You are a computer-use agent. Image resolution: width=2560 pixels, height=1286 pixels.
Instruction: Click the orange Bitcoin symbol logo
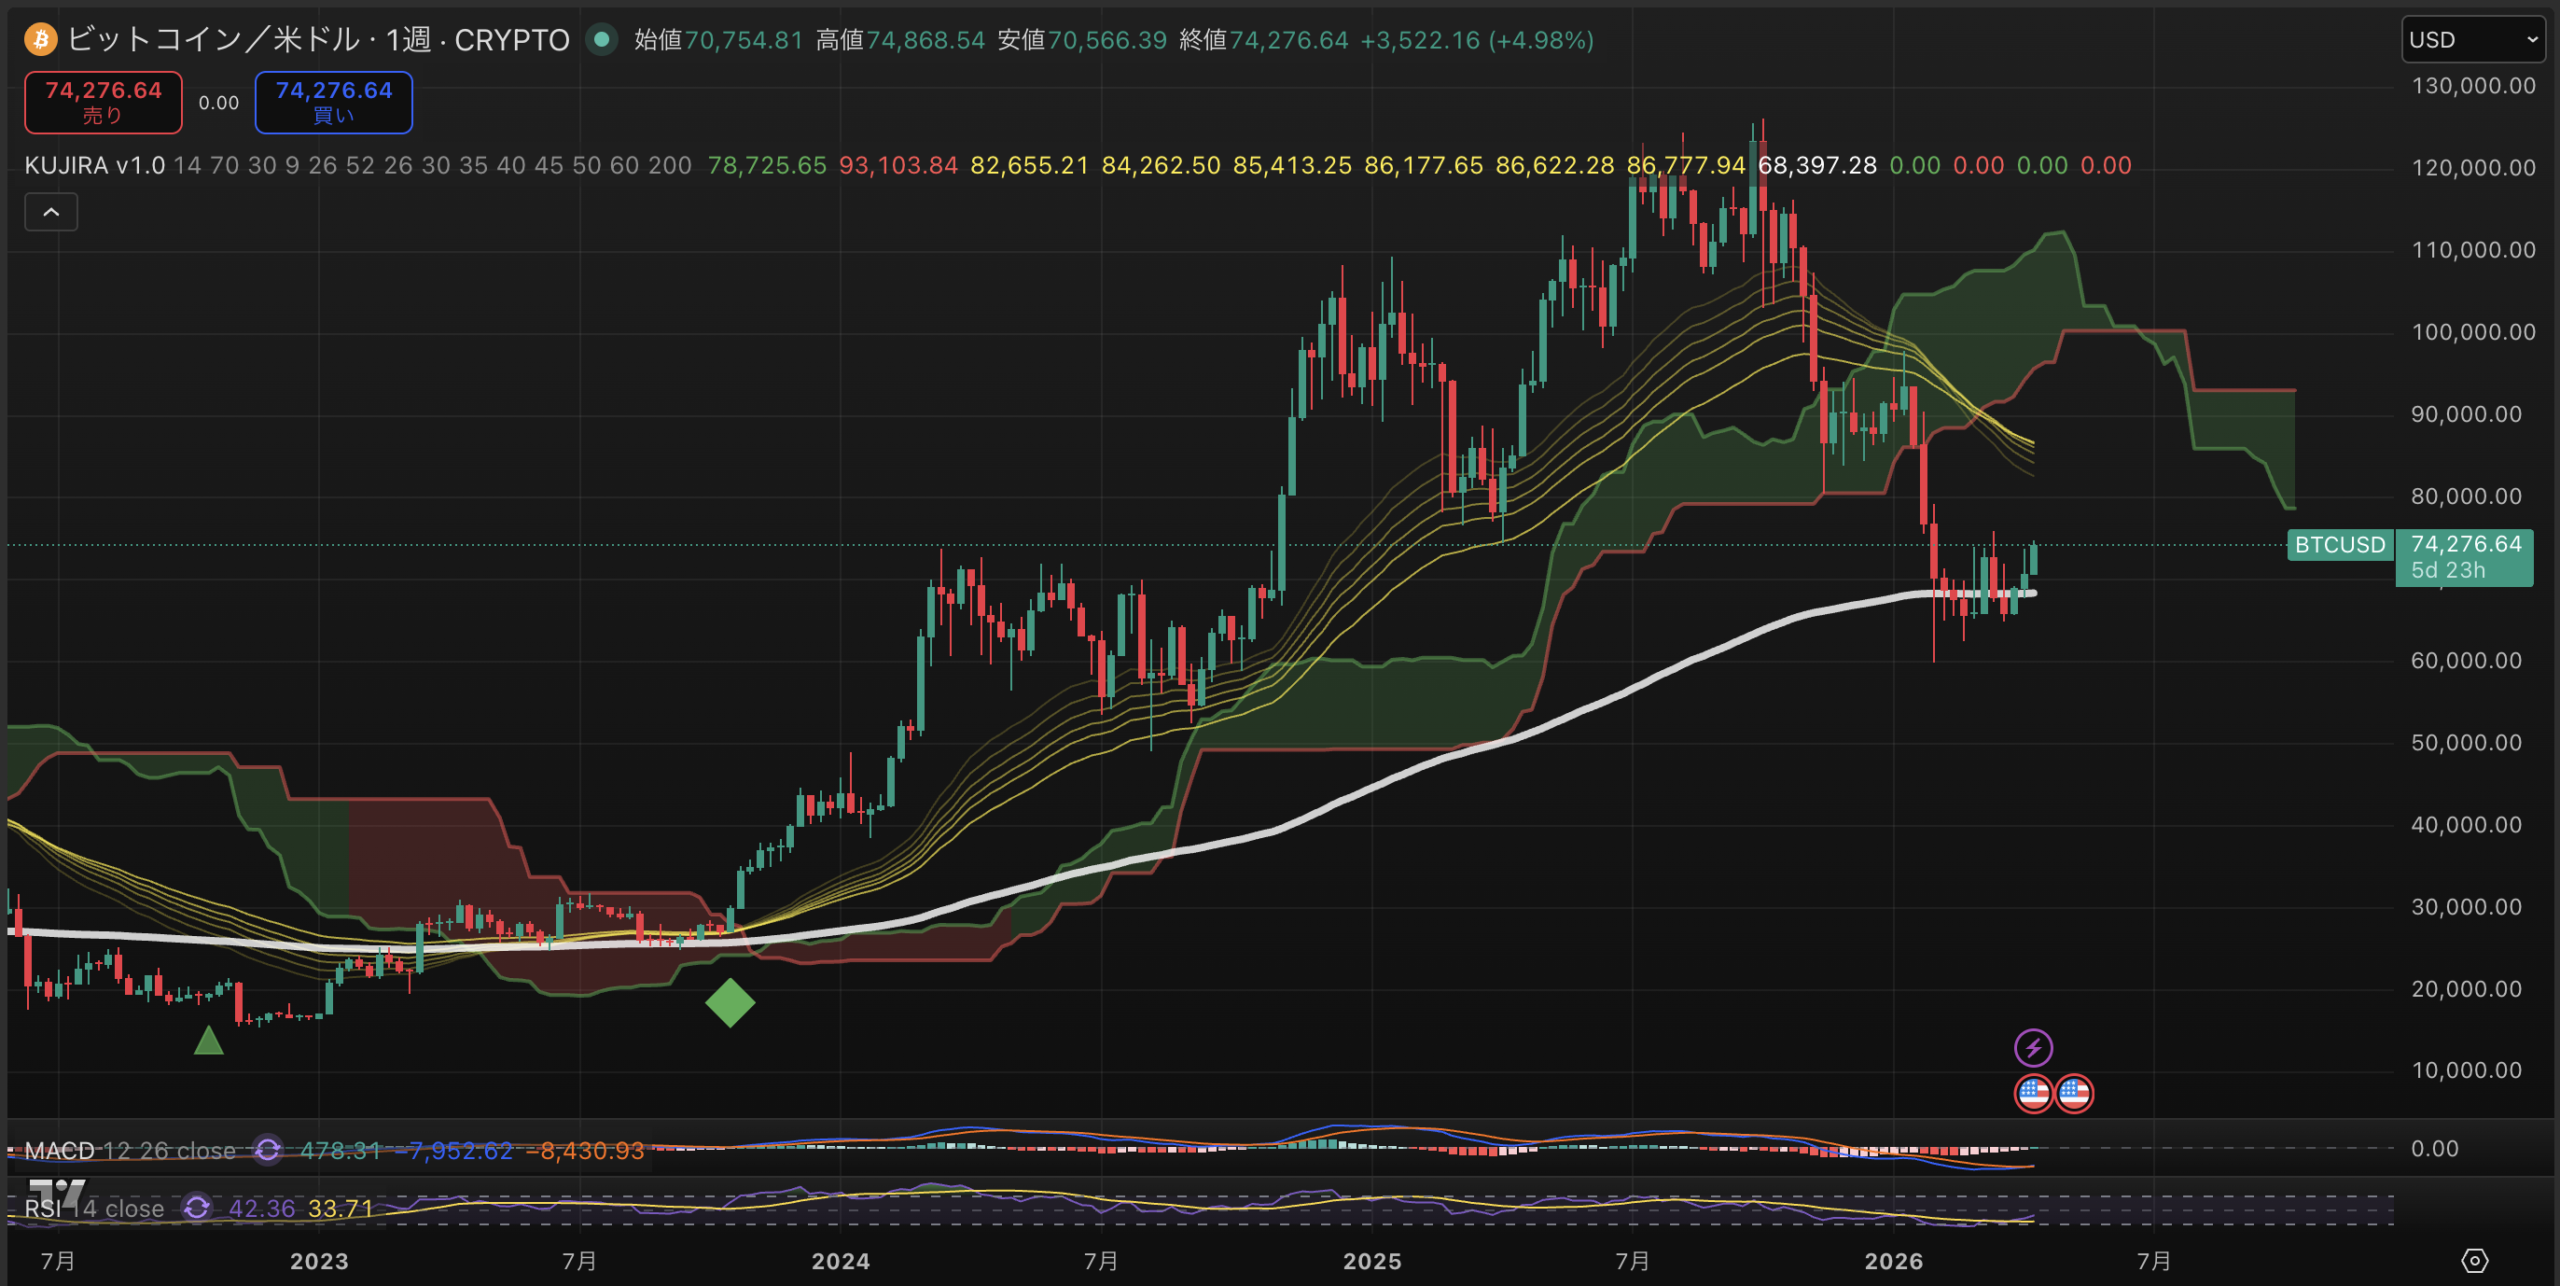coord(41,40)
